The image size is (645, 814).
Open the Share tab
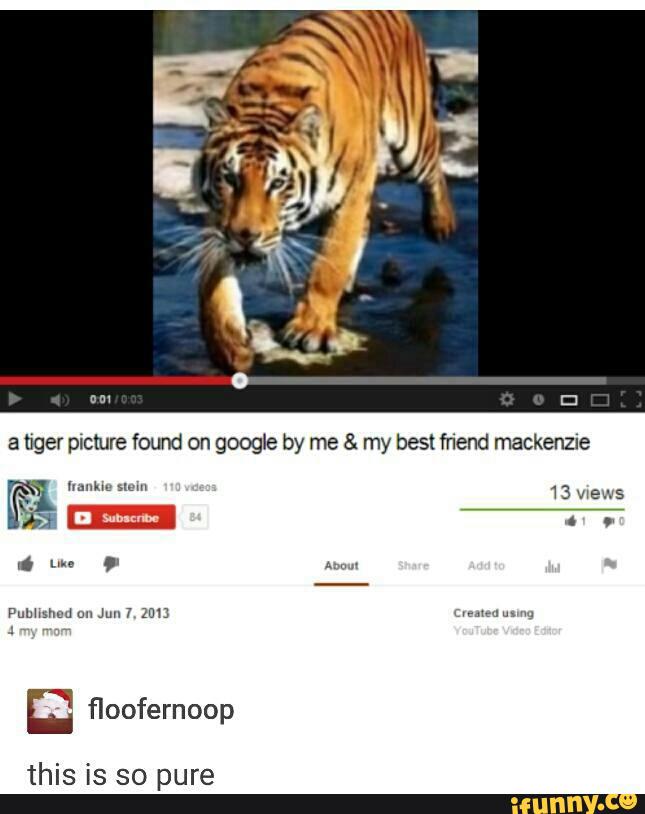click(x=413, y=566)
